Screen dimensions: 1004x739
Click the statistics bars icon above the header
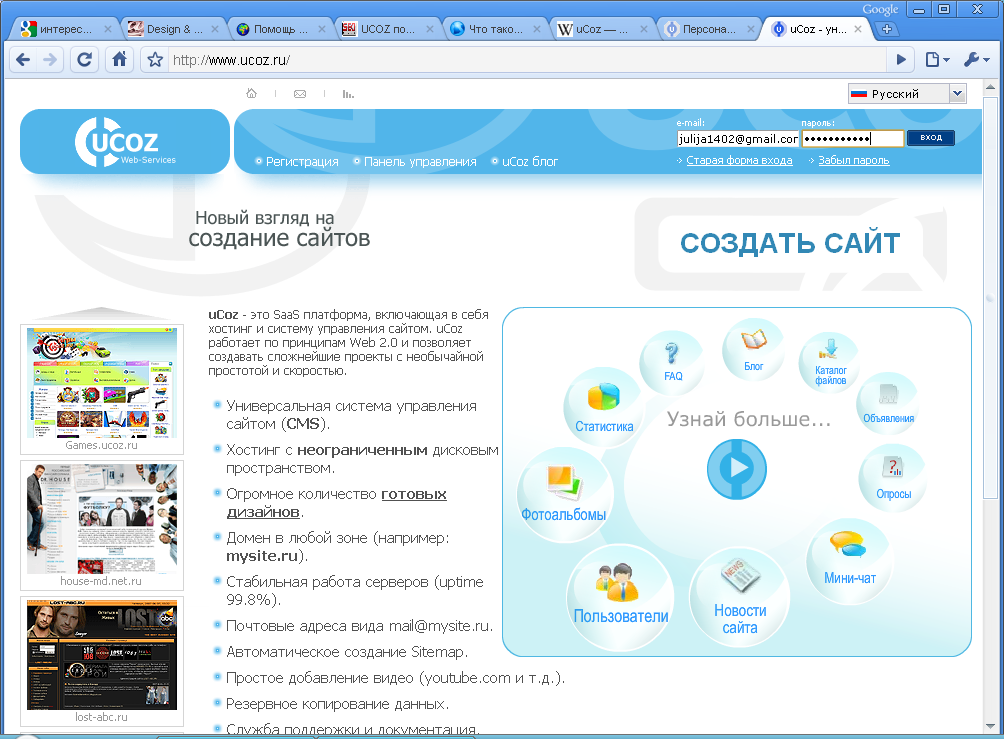pos(348,94)
